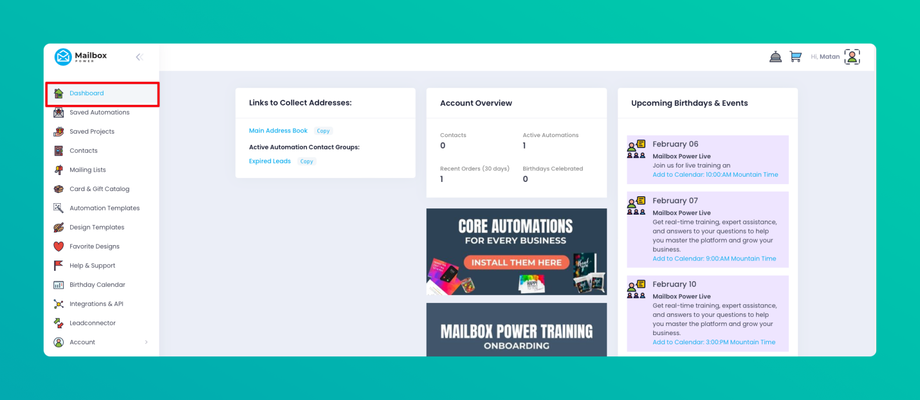Open the Contacts page
920x400 pixels.
(83, 151)
